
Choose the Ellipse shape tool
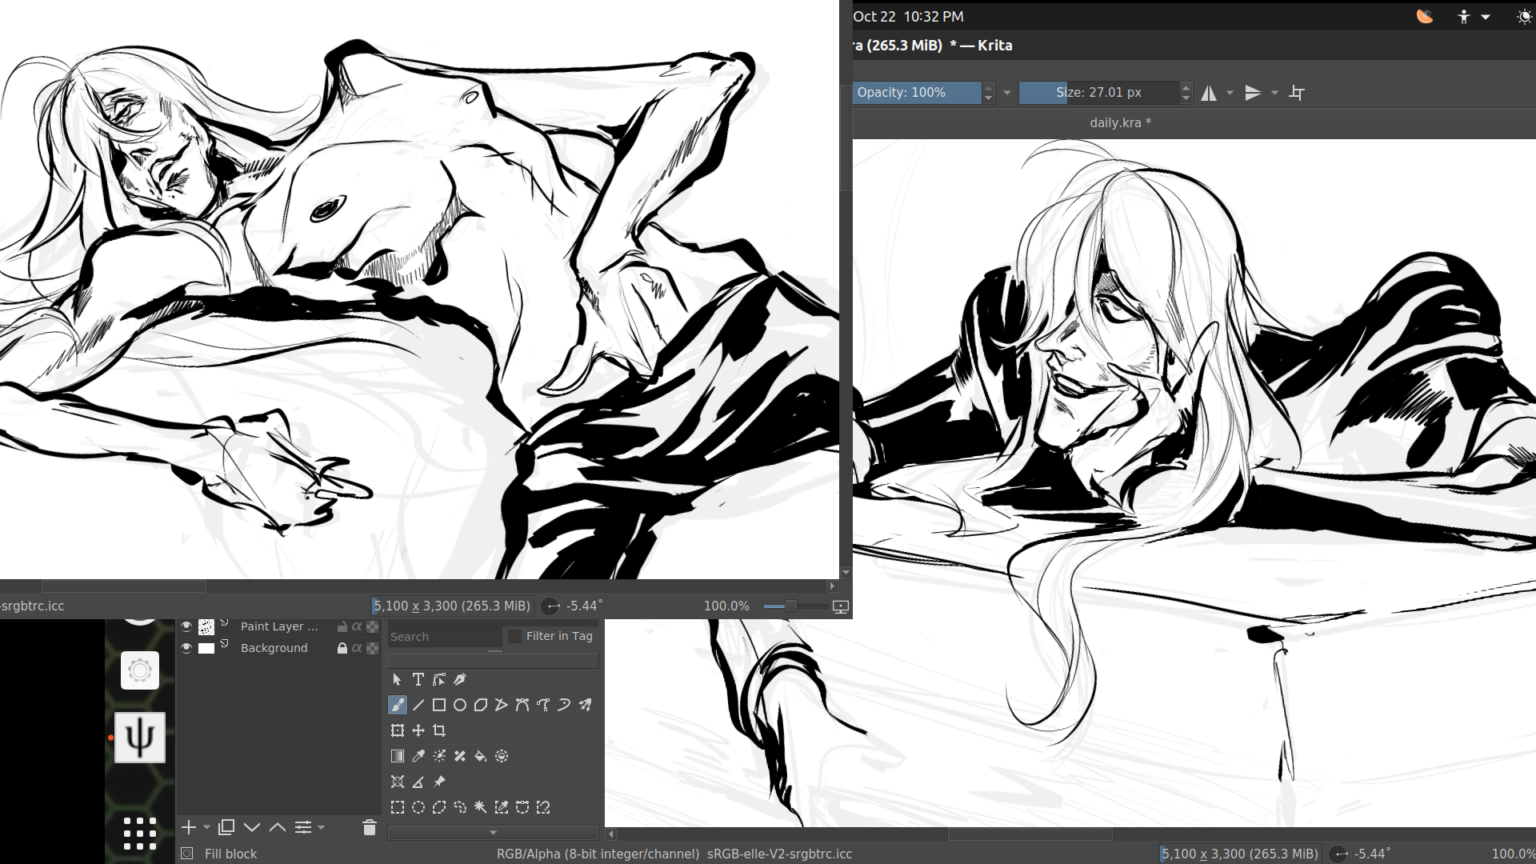[460, 705]
